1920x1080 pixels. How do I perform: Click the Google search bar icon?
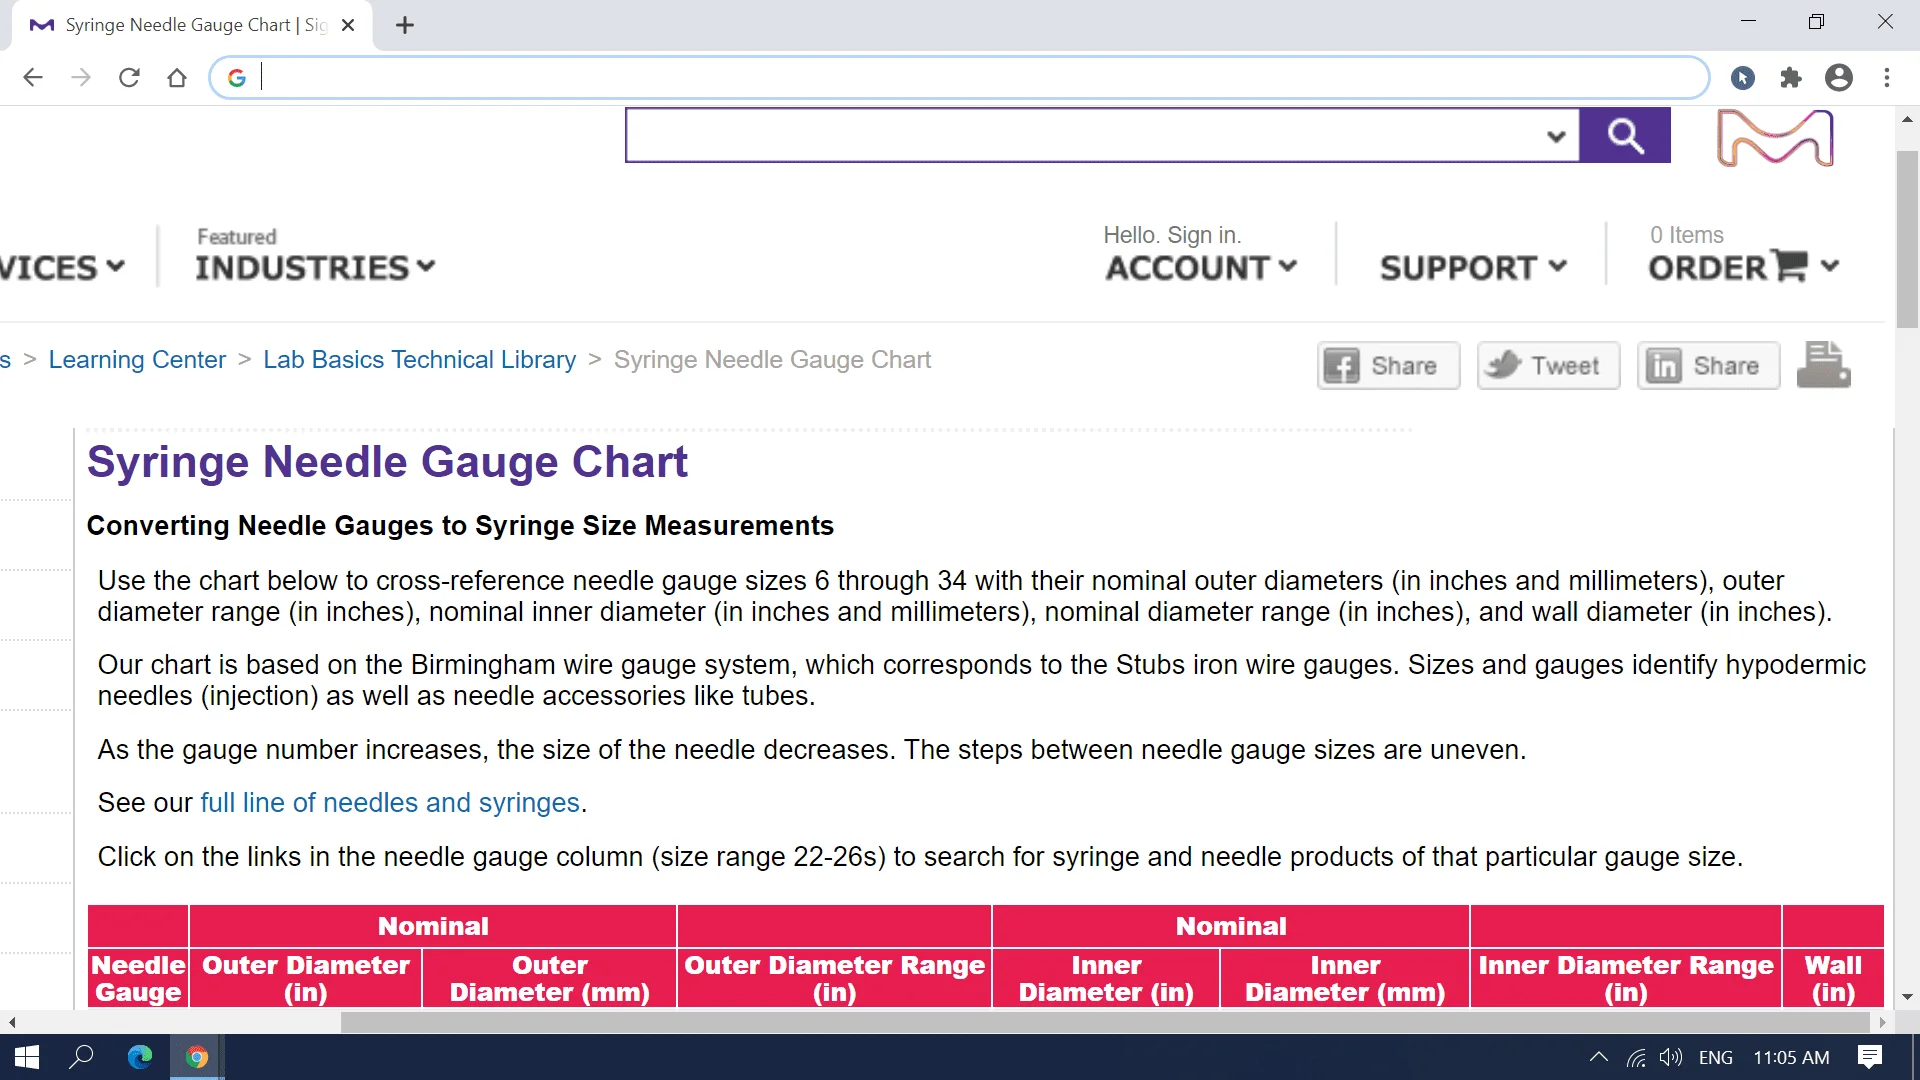pos(237,76)
